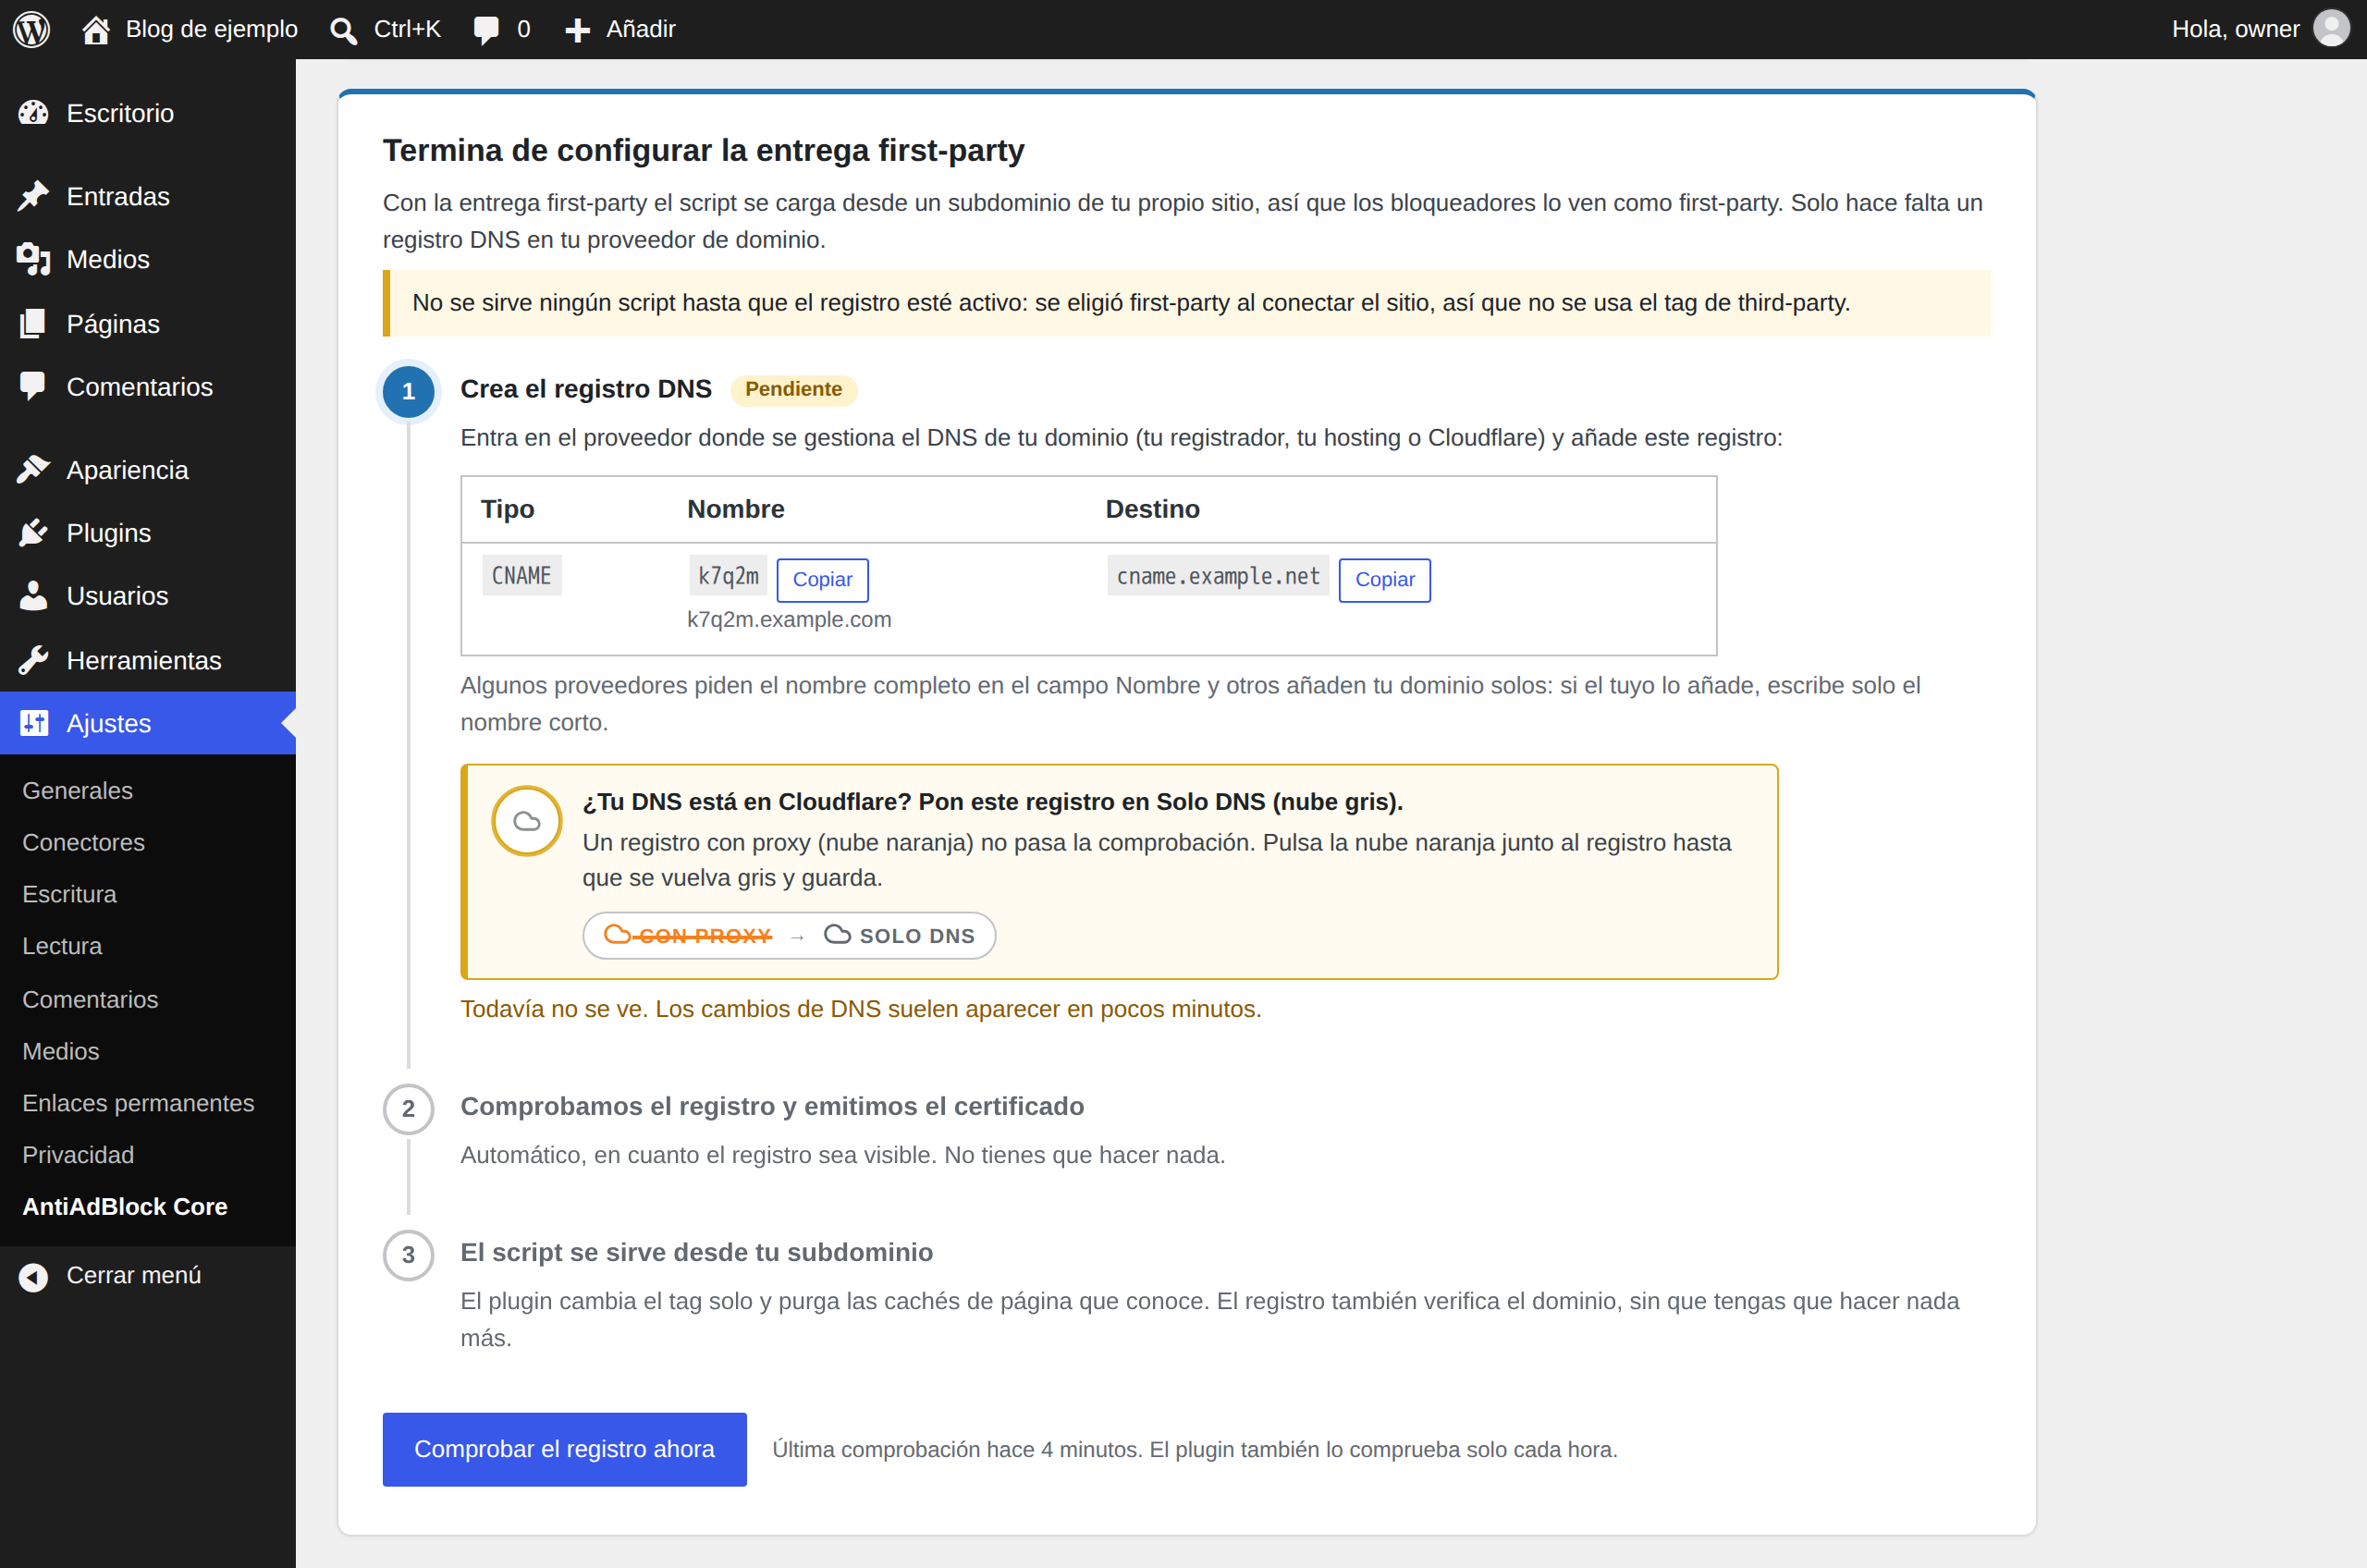Viewport: 2367px width, 1568px height.
Task: Open Generales settings submenu item
Action: click(x=77, y=790)
